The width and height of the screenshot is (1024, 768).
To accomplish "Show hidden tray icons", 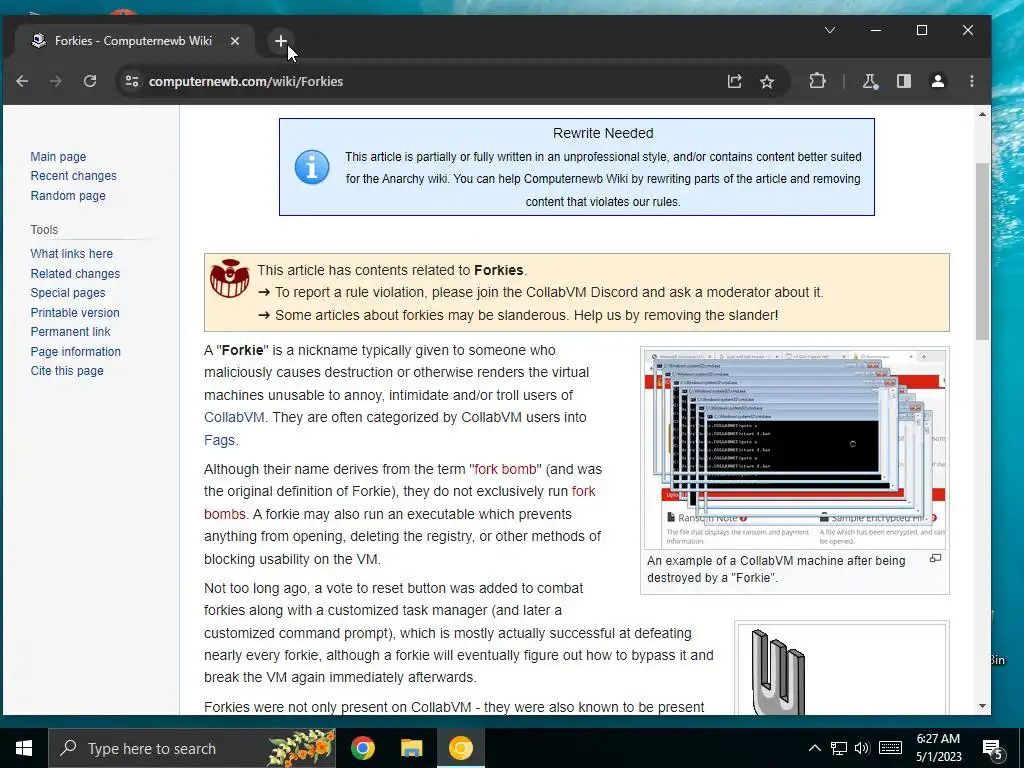I will (814, 748).
